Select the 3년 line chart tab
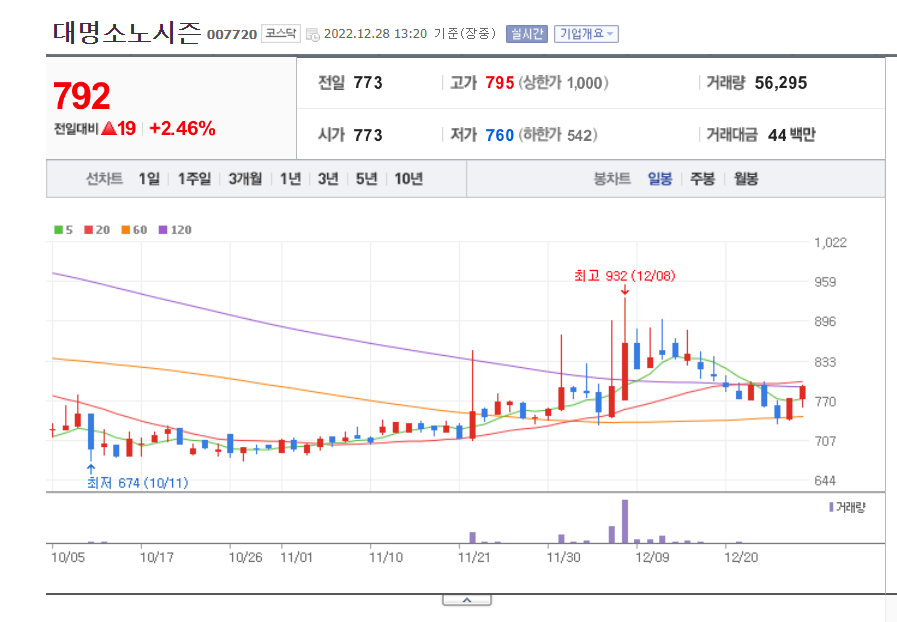This screenshot has height=622, width=897. [x=328, y=179]
